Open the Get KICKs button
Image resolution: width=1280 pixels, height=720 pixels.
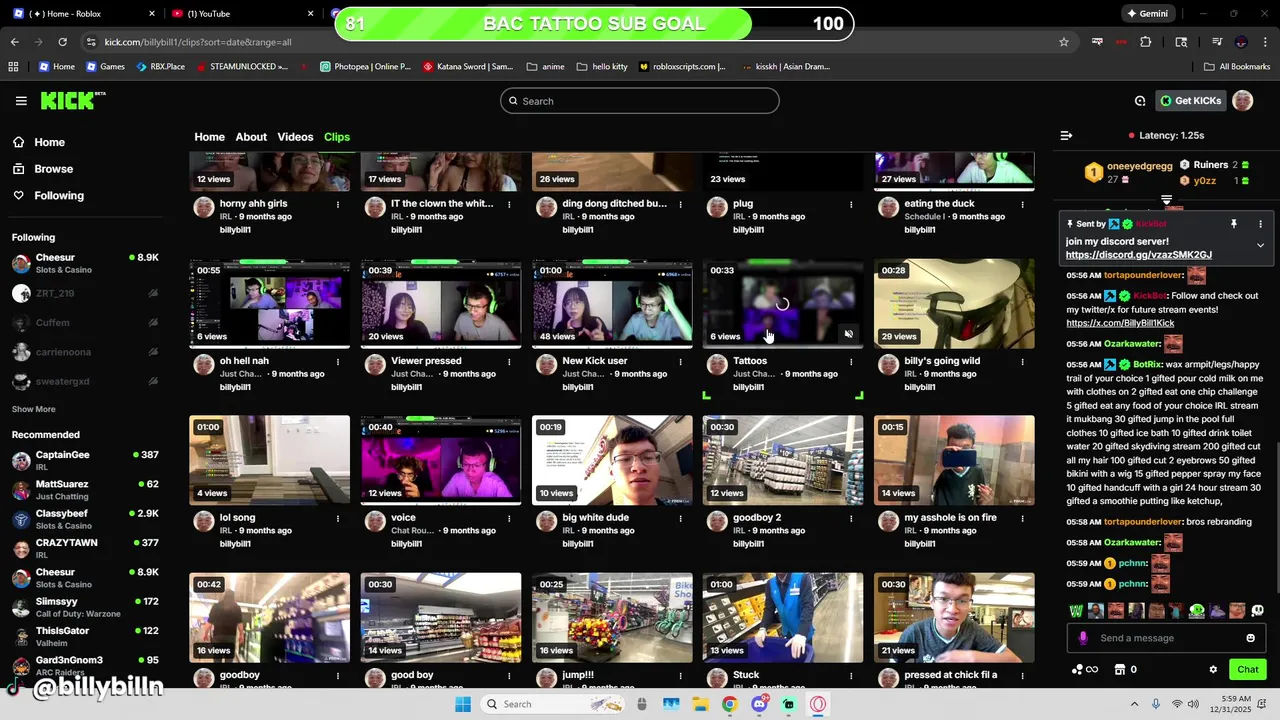(x=1191, y=101)
